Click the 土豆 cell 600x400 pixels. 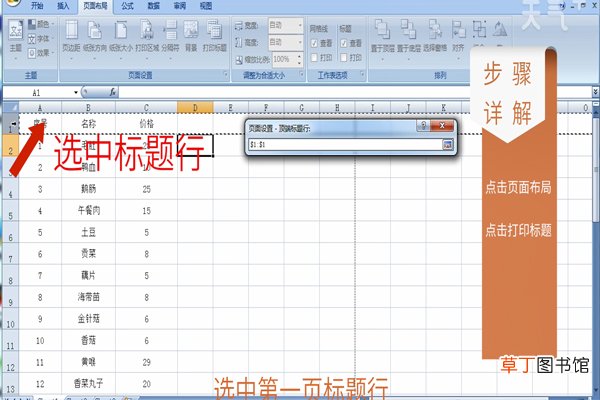click(x=88, y=232)
